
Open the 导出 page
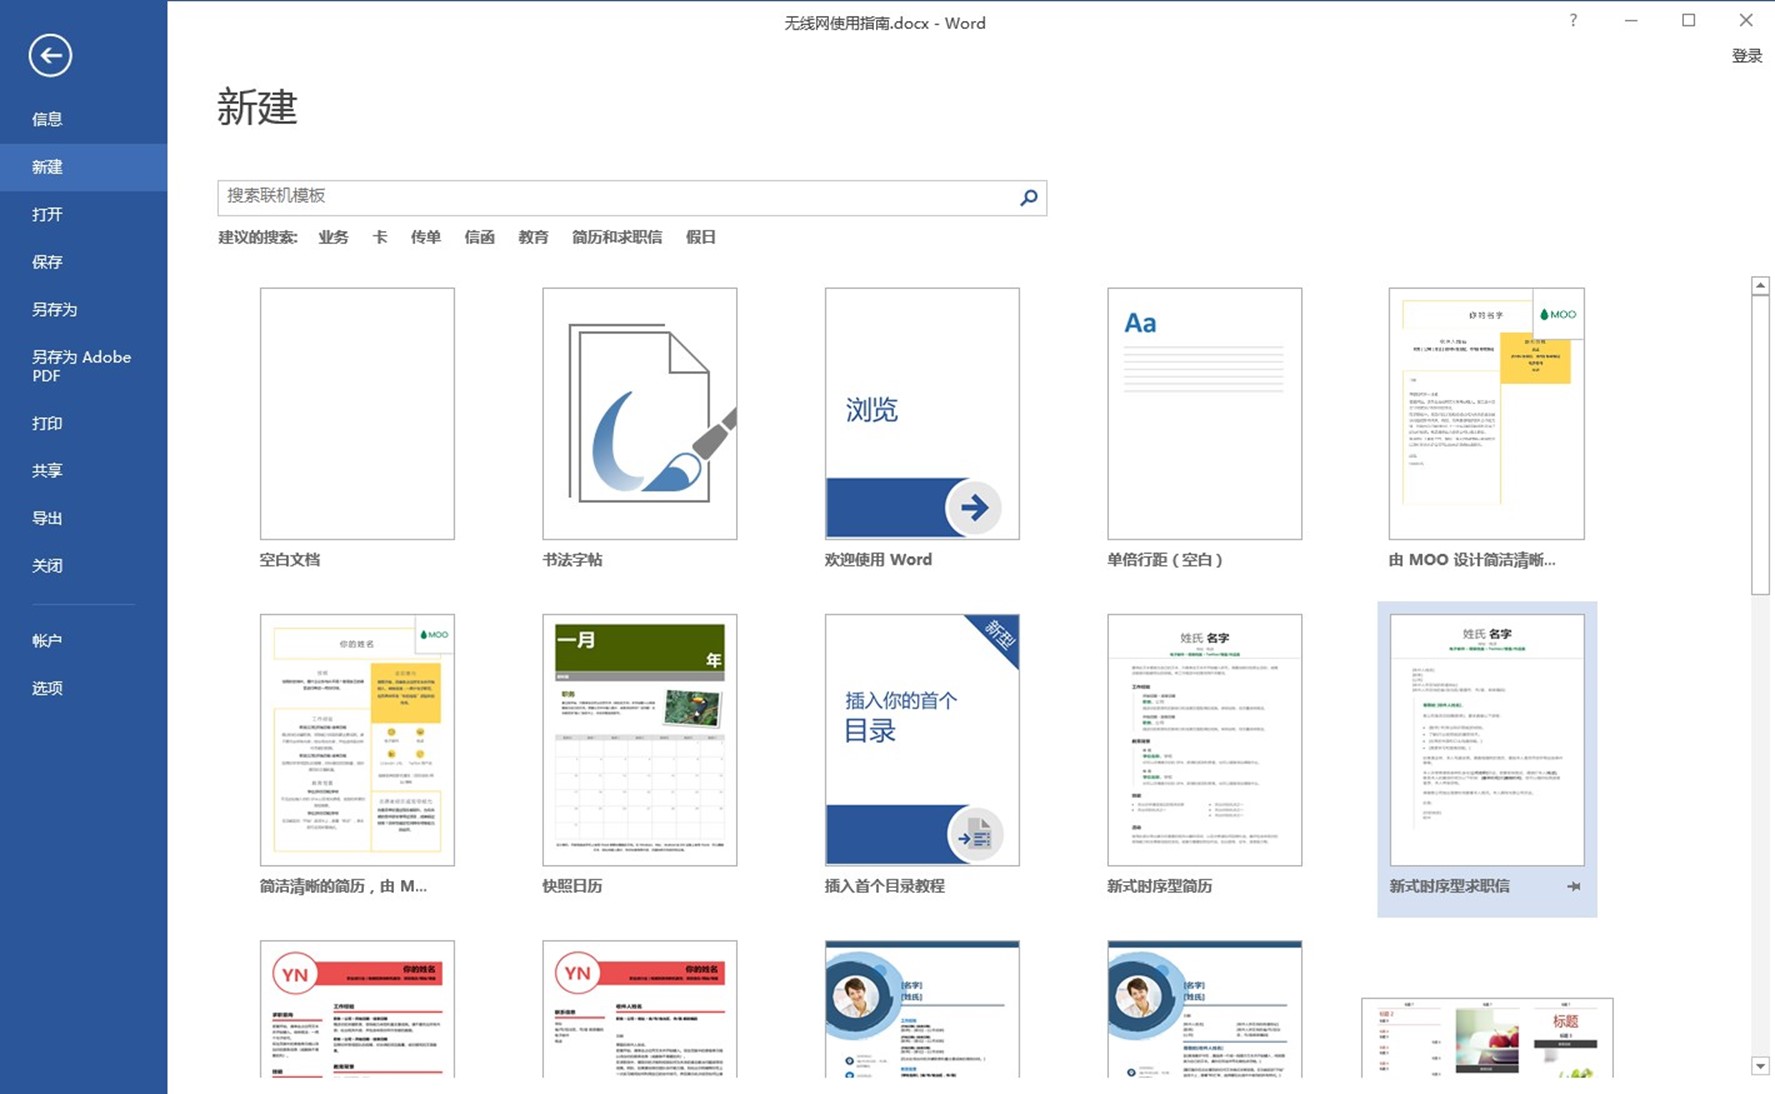point(83,518)
